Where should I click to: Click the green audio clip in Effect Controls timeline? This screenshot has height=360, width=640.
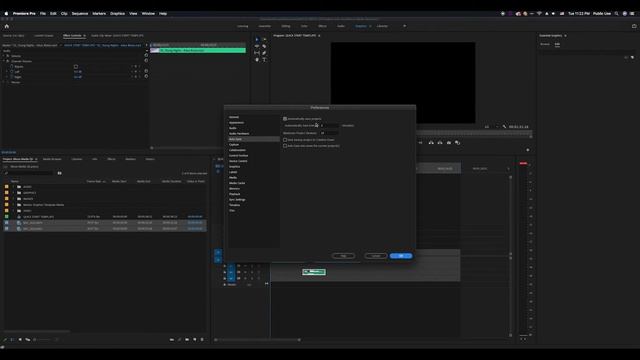pos(198,50)
